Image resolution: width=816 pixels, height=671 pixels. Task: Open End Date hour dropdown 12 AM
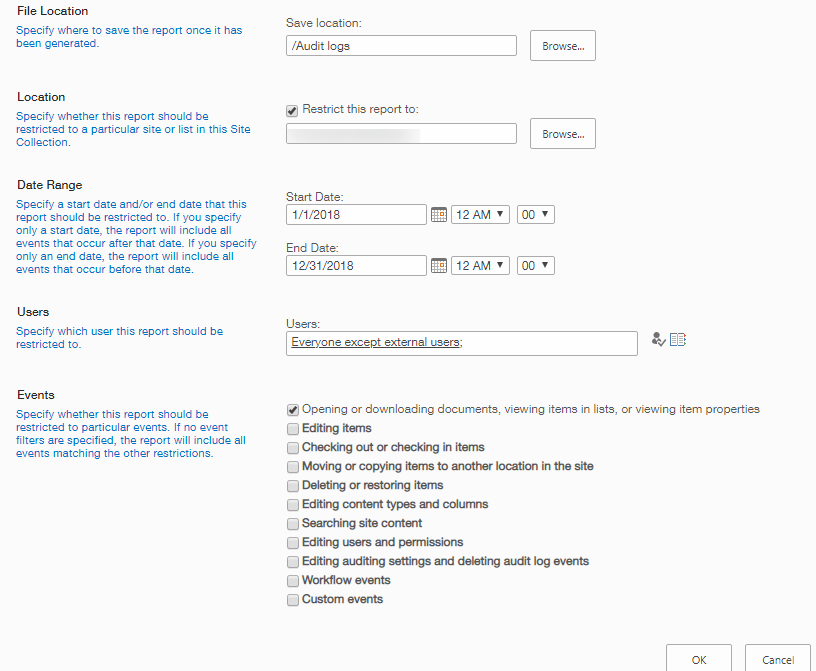(480, 265)
